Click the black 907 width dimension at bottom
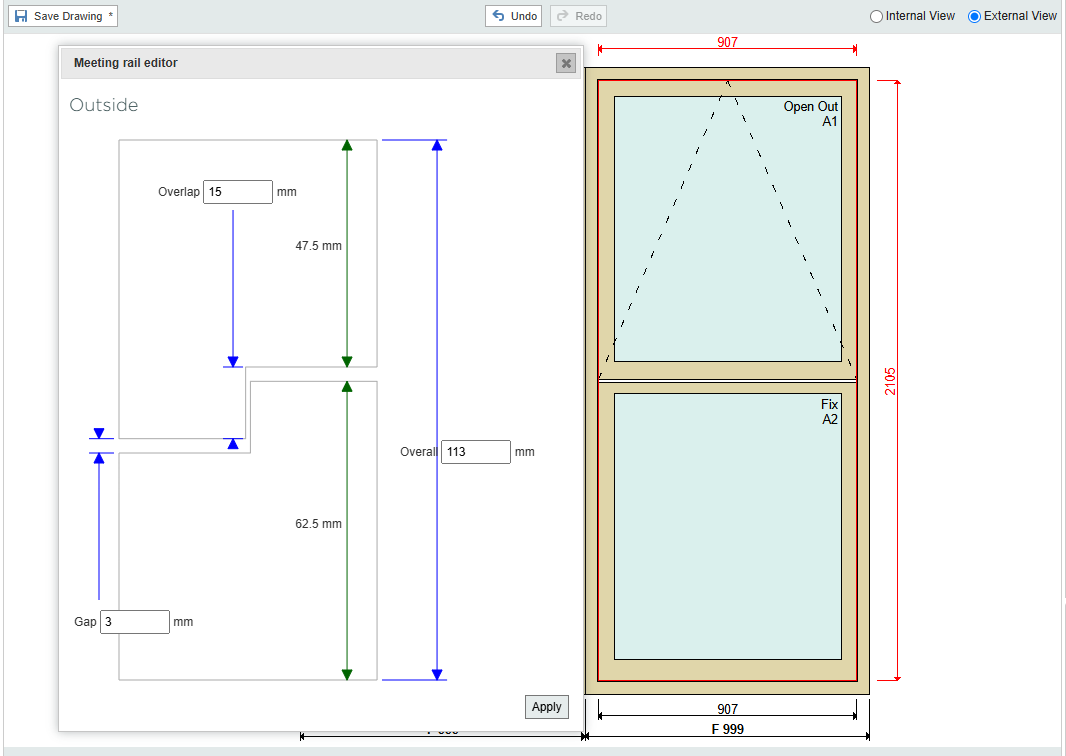 (x=727, y=709)
